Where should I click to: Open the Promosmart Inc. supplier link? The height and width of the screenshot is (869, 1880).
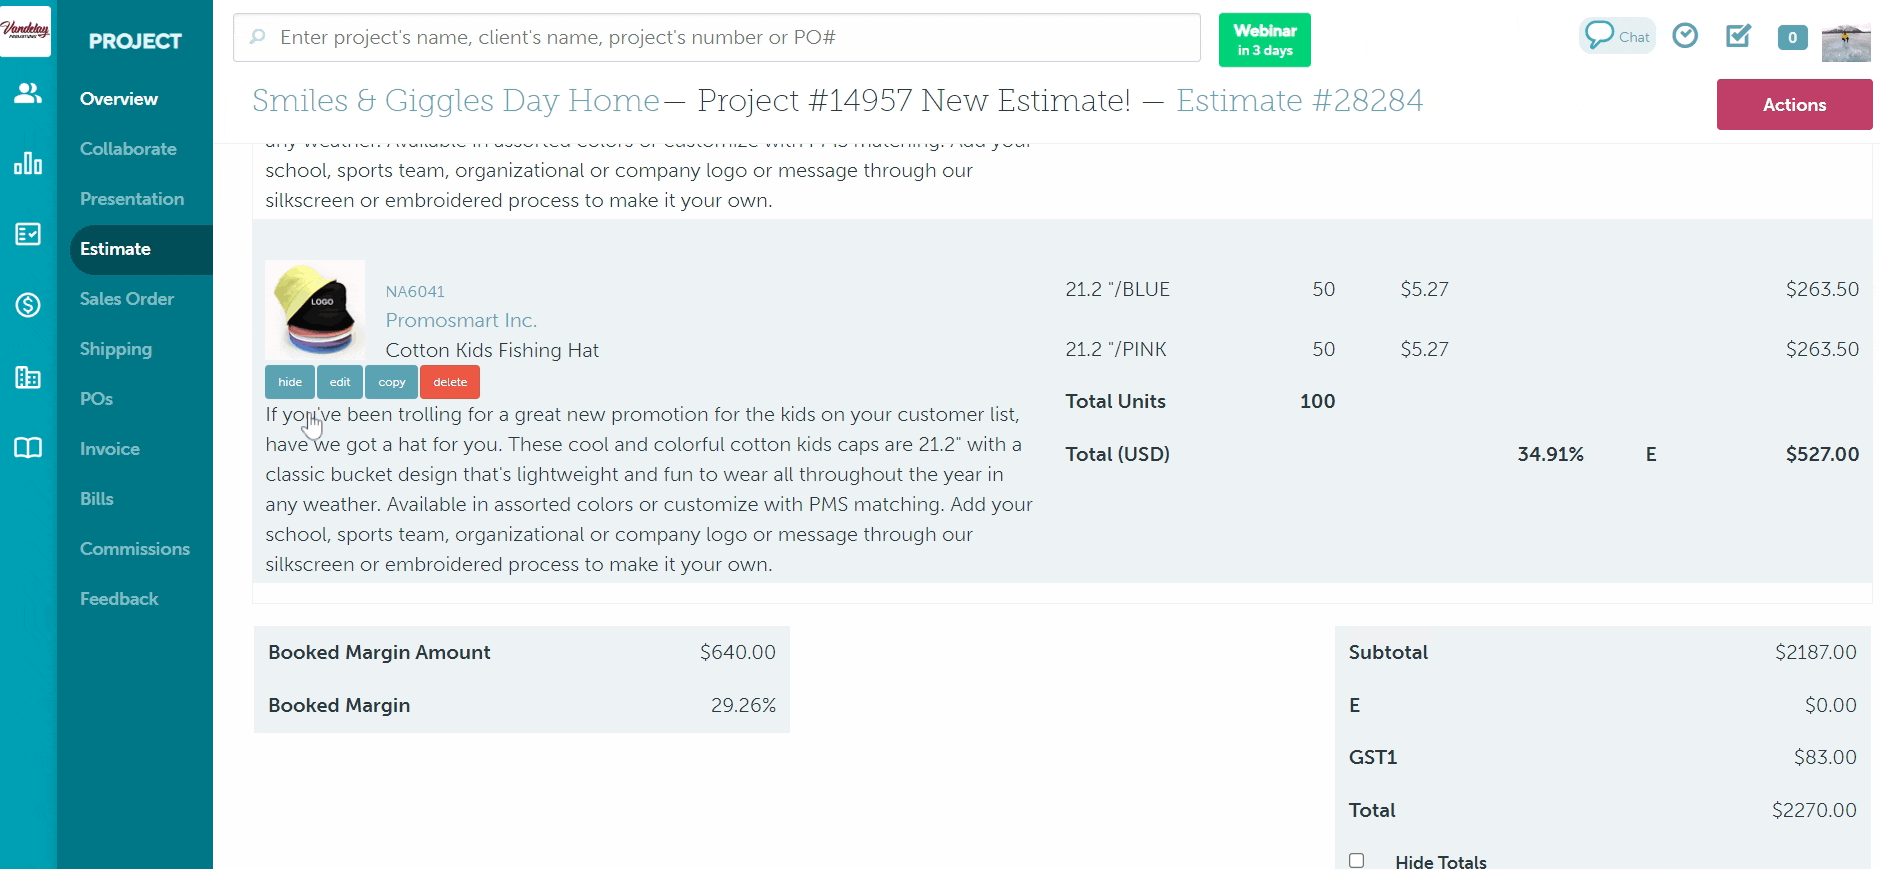[461, 320]
